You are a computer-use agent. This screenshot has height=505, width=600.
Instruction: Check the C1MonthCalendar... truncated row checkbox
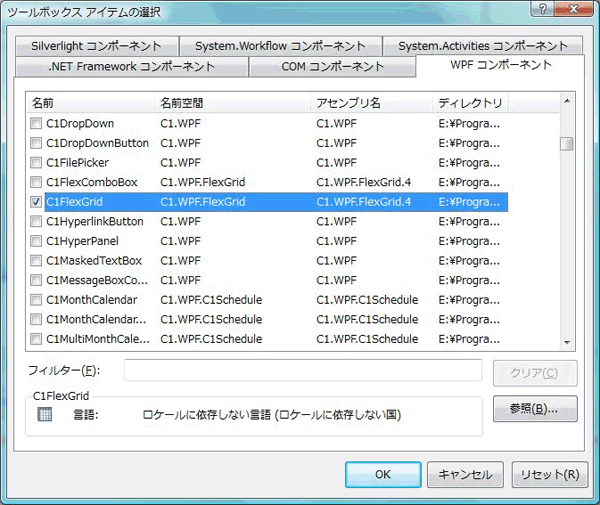pos(36,319)
